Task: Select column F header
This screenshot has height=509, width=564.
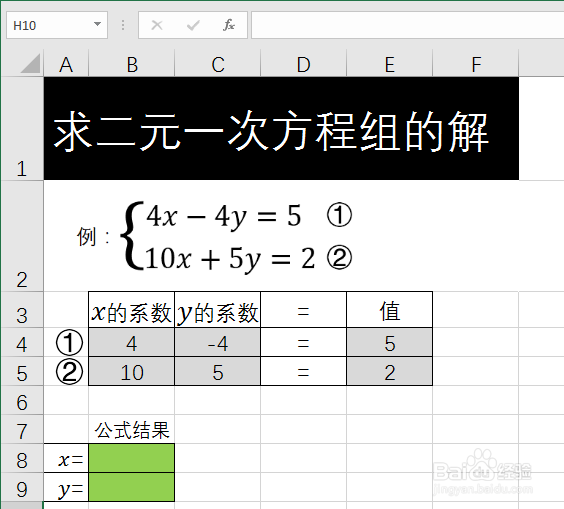Action: click(476, 64)
